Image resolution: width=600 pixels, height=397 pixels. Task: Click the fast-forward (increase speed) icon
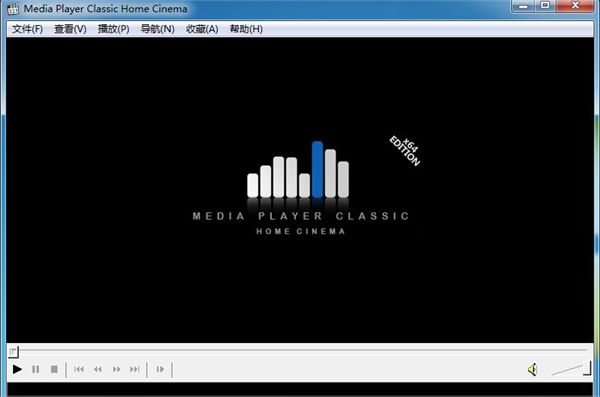(x=116, y=369)
